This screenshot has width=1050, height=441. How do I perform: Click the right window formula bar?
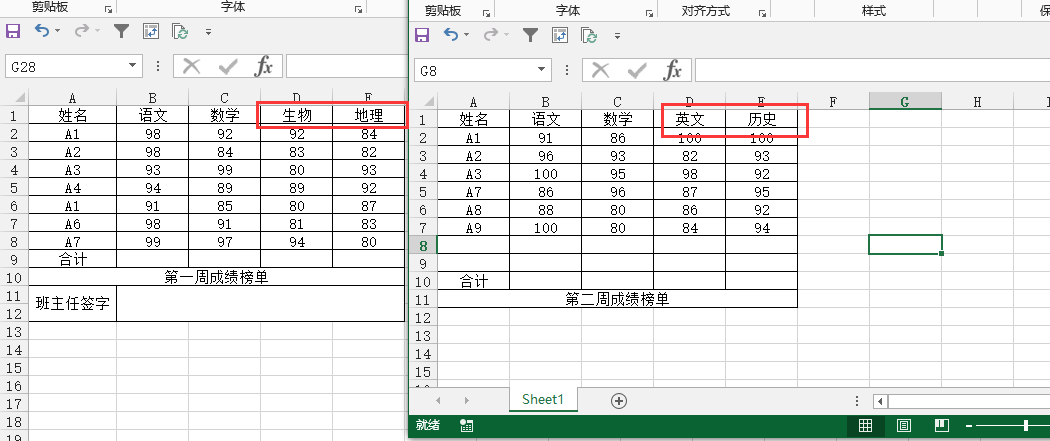(873, 70)
